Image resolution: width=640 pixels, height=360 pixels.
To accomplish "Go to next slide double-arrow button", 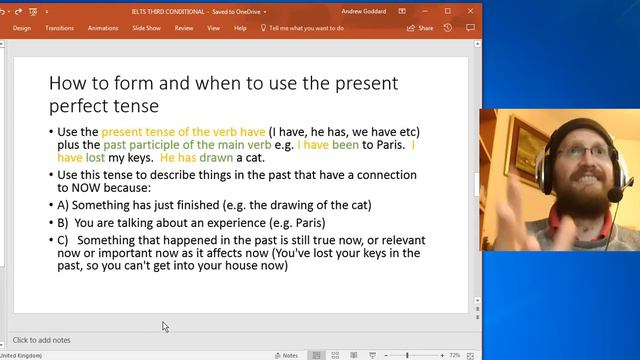I will 478,317.
